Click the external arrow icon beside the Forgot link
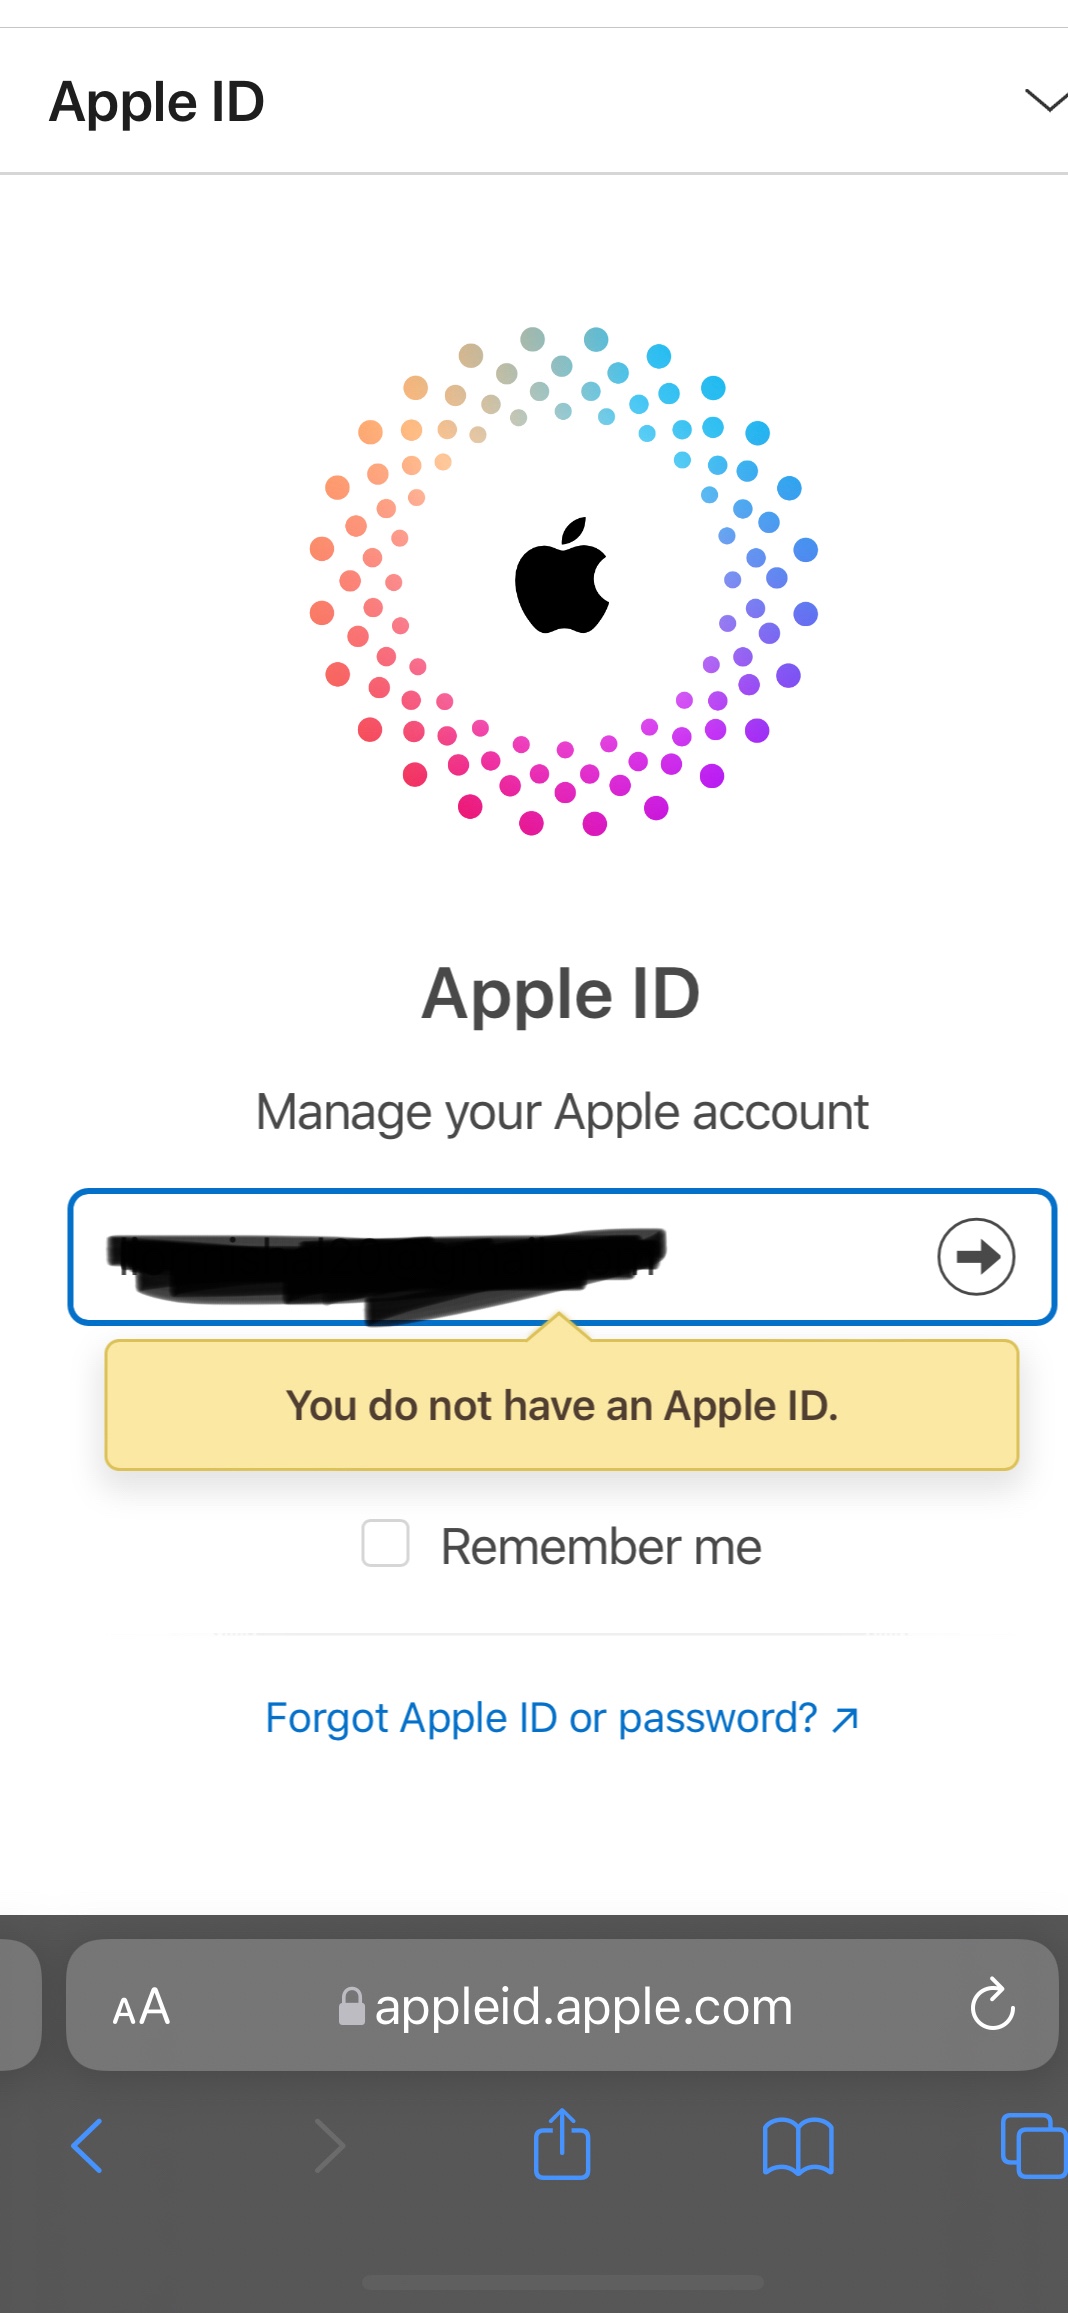 coord(846,1719)
